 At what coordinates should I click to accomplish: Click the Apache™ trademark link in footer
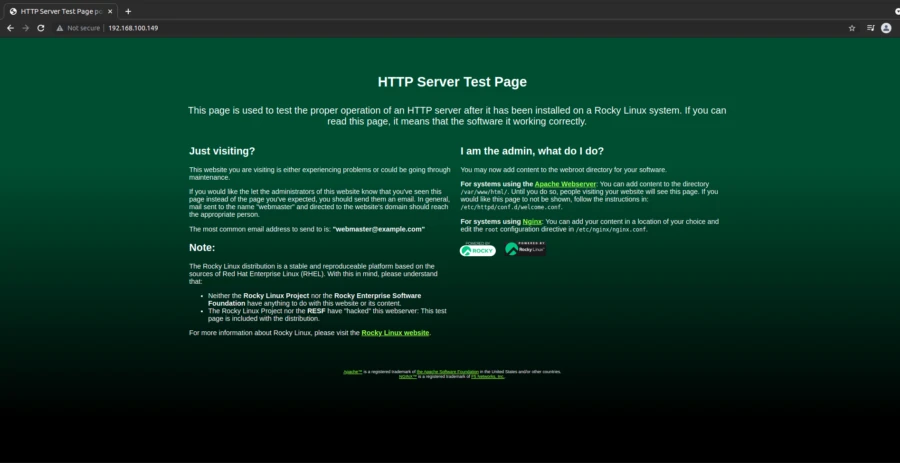coord(352,371)
